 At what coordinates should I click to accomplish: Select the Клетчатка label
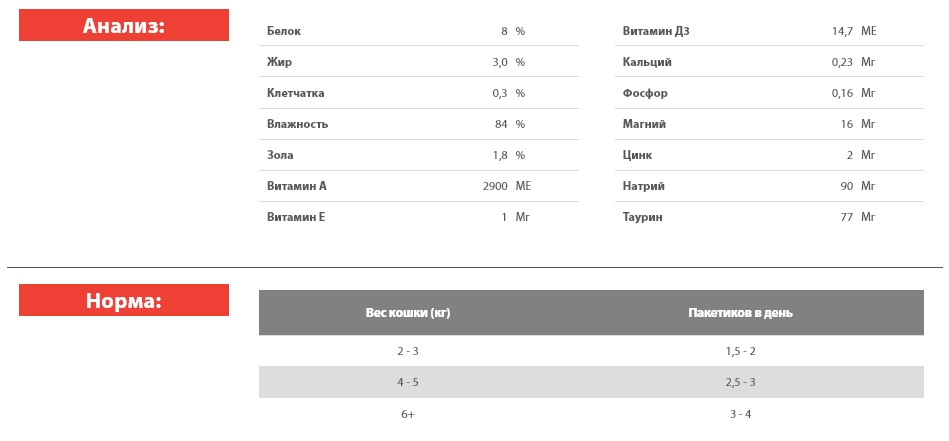[x=296, y=93]
